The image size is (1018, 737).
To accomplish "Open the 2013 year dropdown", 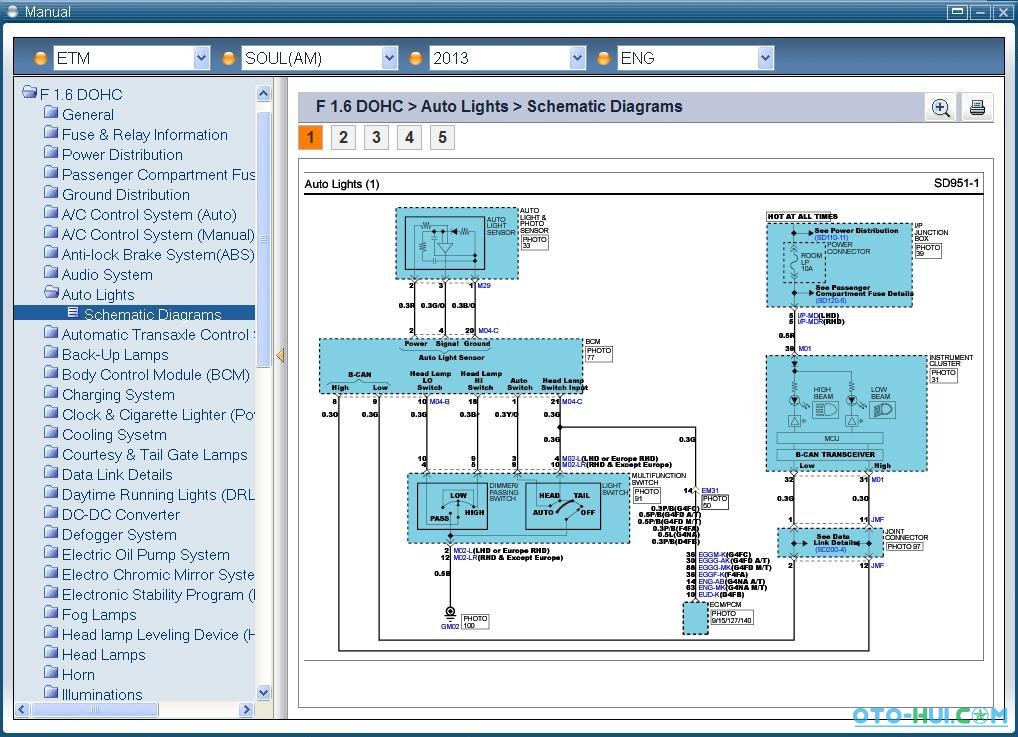I will coord(578,58).
